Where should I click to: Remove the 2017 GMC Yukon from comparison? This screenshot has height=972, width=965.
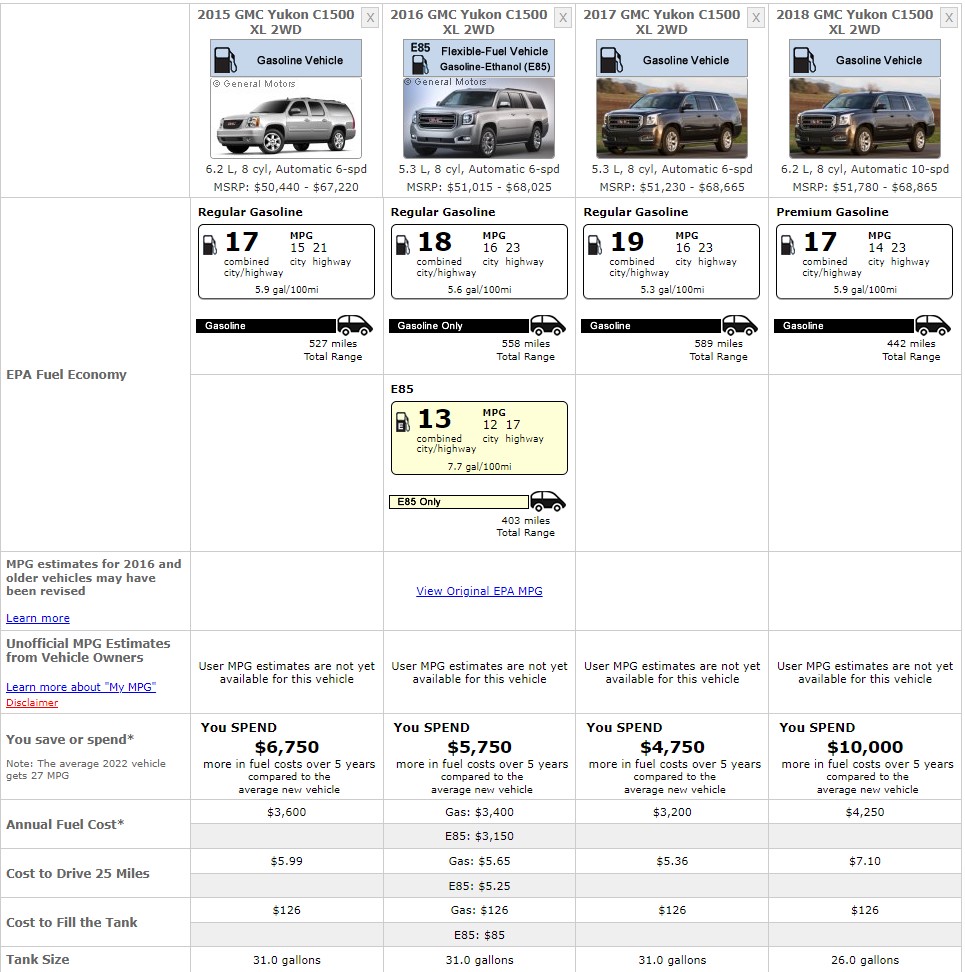point(756,17)
